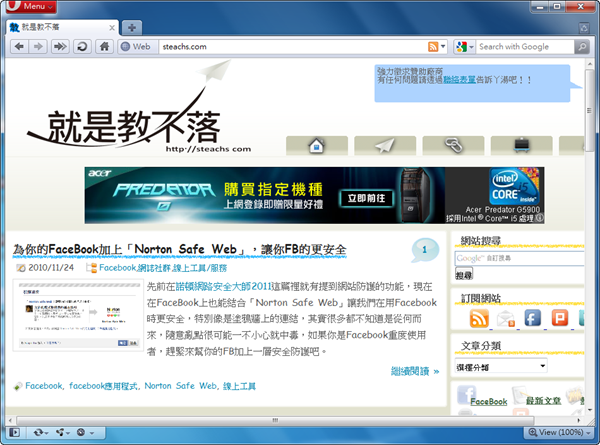Reload the current page
This screenshot has width=600, height=445.
[82, 47]
